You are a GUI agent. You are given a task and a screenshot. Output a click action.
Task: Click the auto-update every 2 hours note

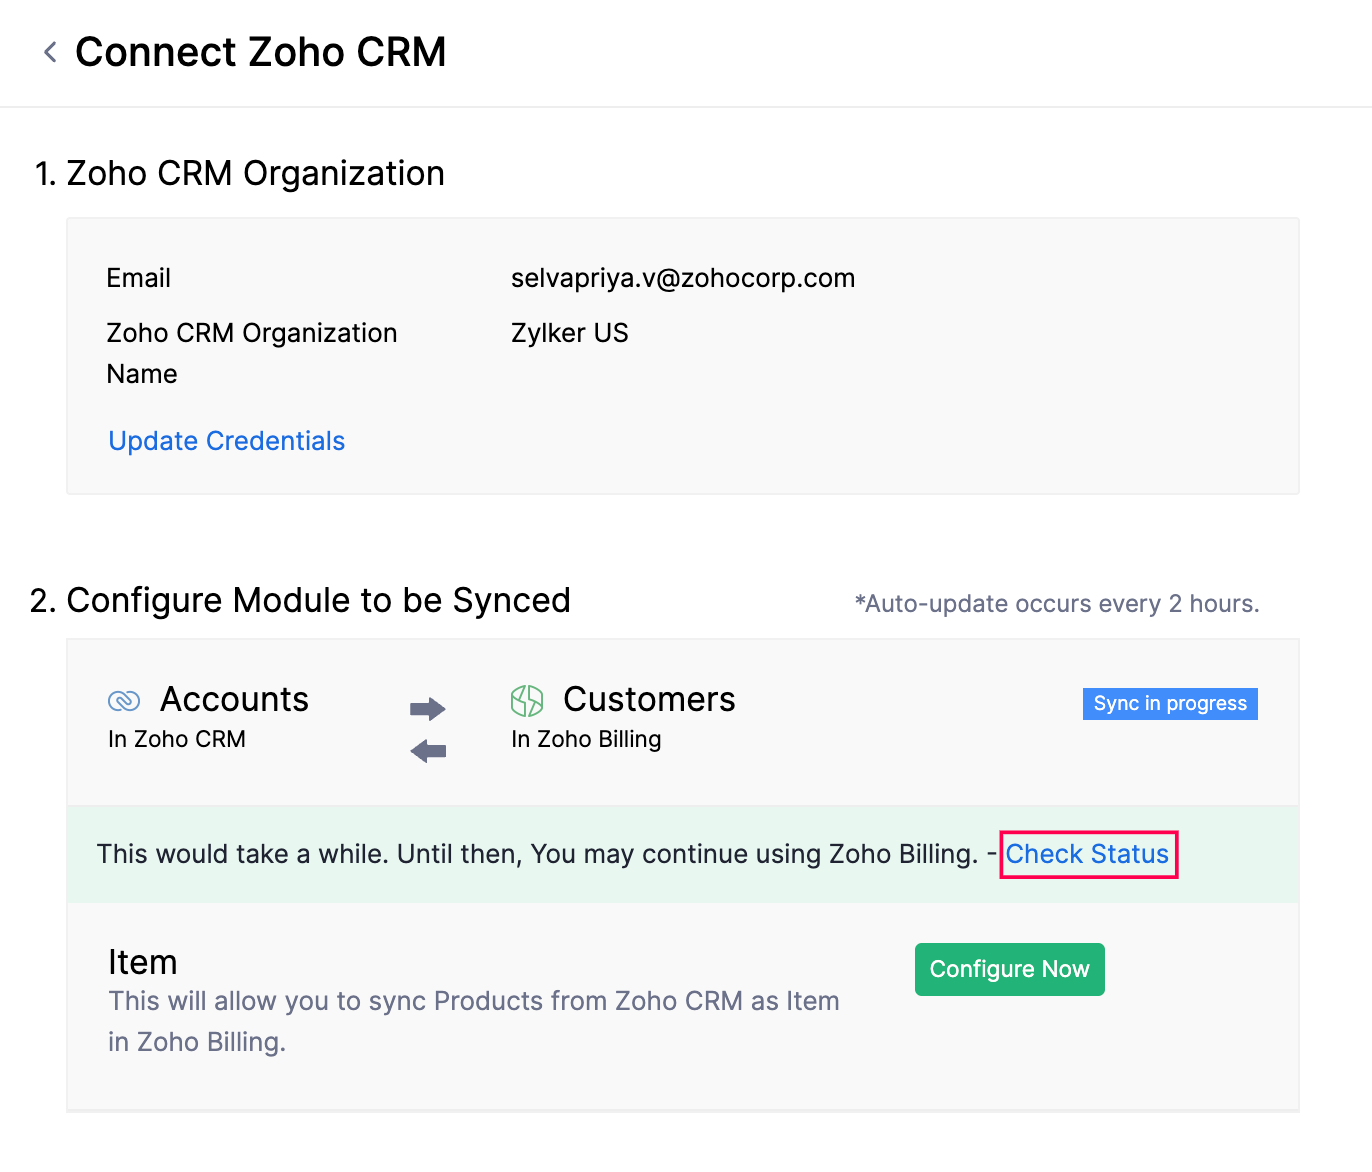pos(1057,603)
